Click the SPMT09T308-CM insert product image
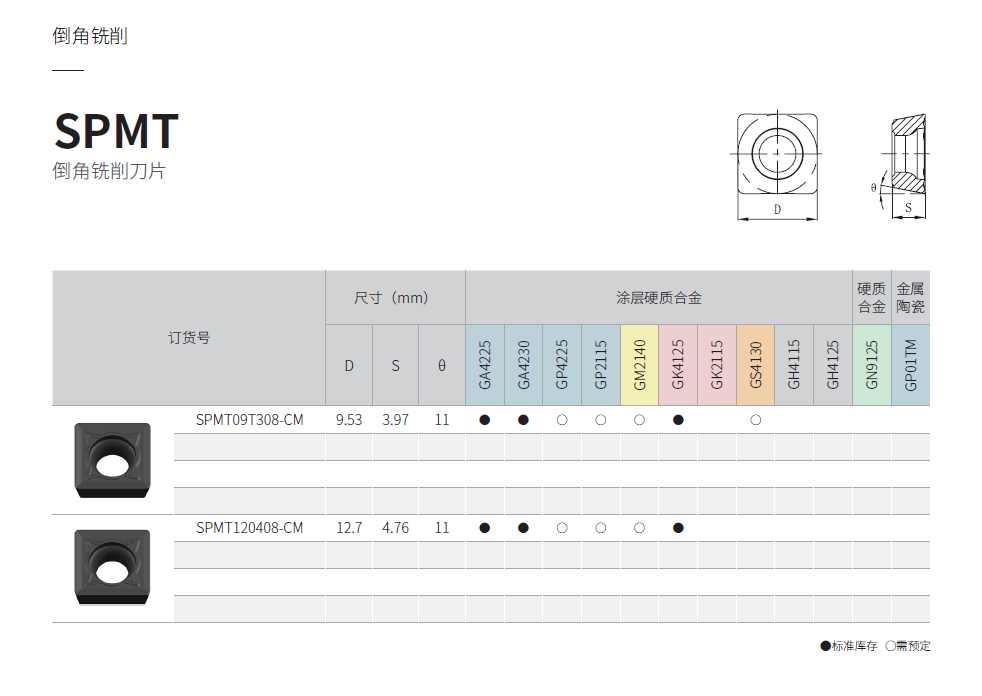 point(112,460)
